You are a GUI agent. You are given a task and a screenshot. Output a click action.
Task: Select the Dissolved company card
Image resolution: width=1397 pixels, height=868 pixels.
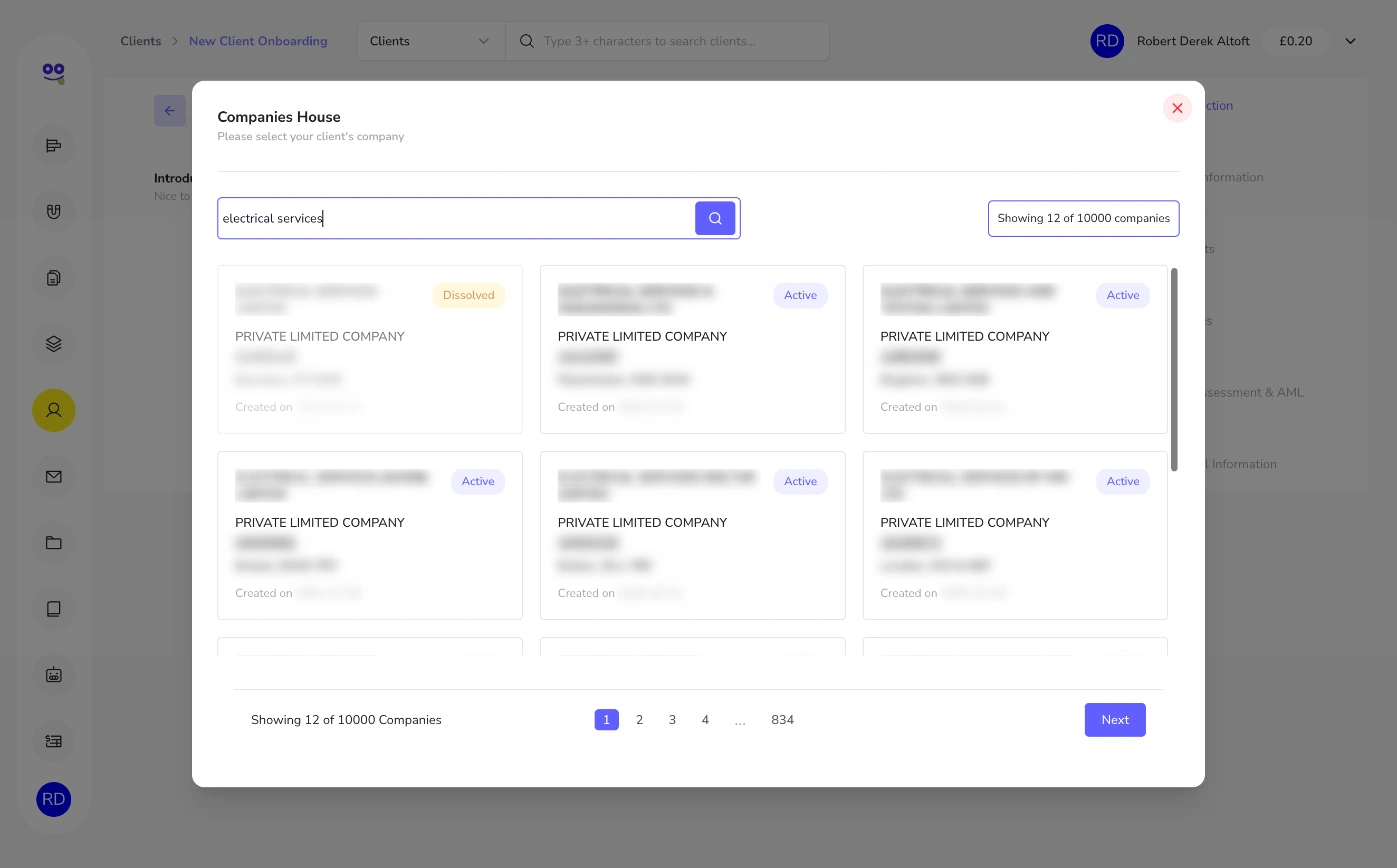(370, 349)
